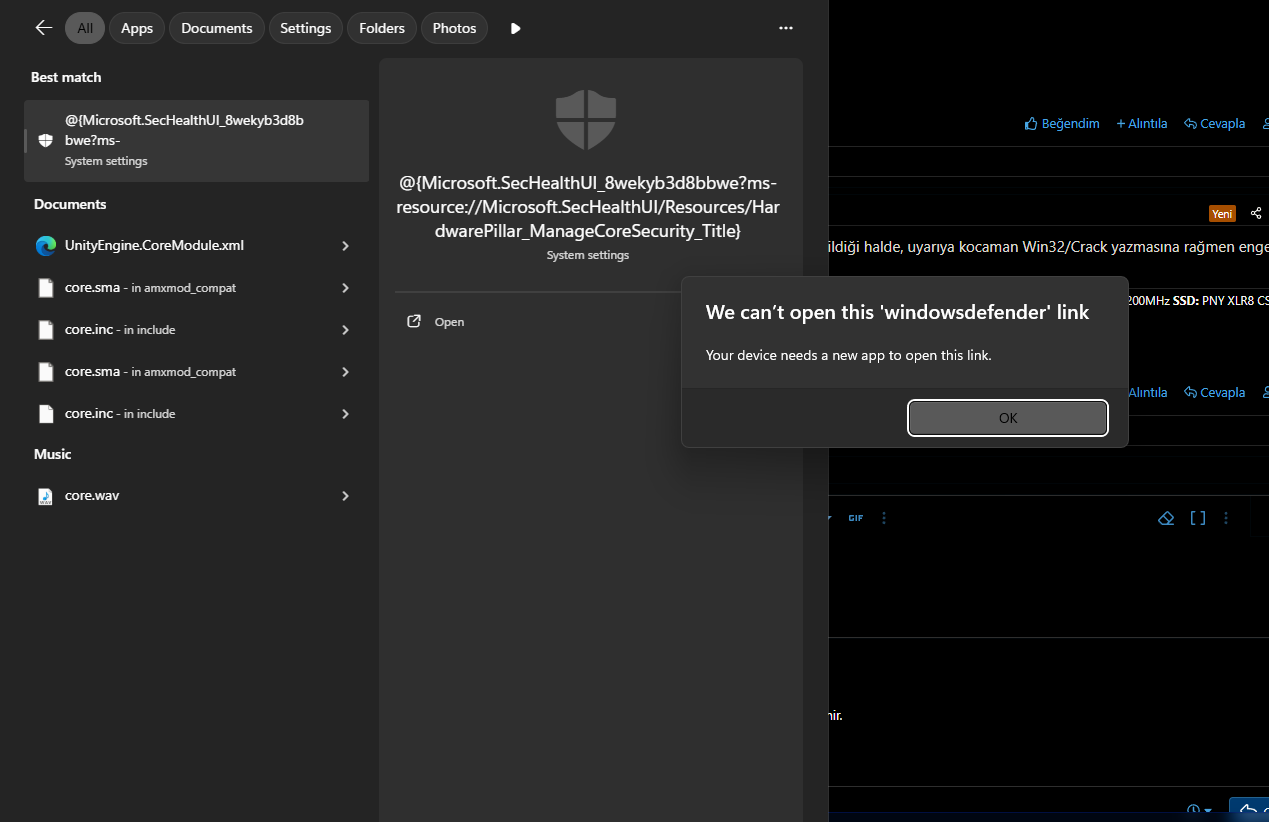
Task: Click the Open action in preview pane
Action: pyautogui.click(x=449, y=322)
